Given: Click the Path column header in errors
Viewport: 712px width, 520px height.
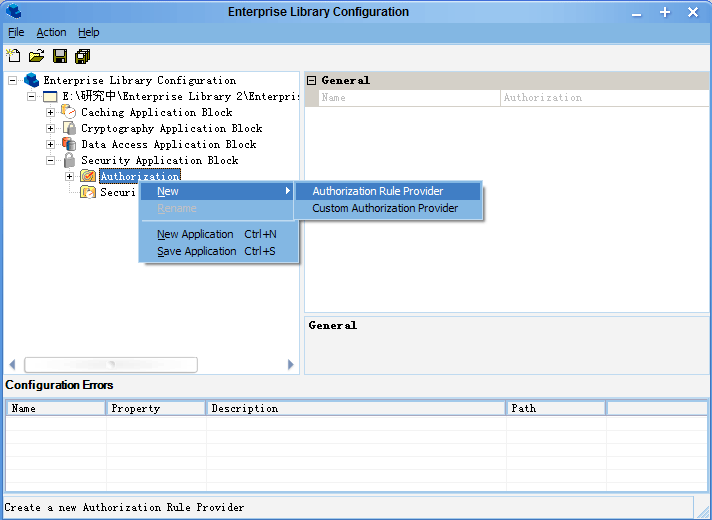Looking at the screenshot, I should coord(556,408).
